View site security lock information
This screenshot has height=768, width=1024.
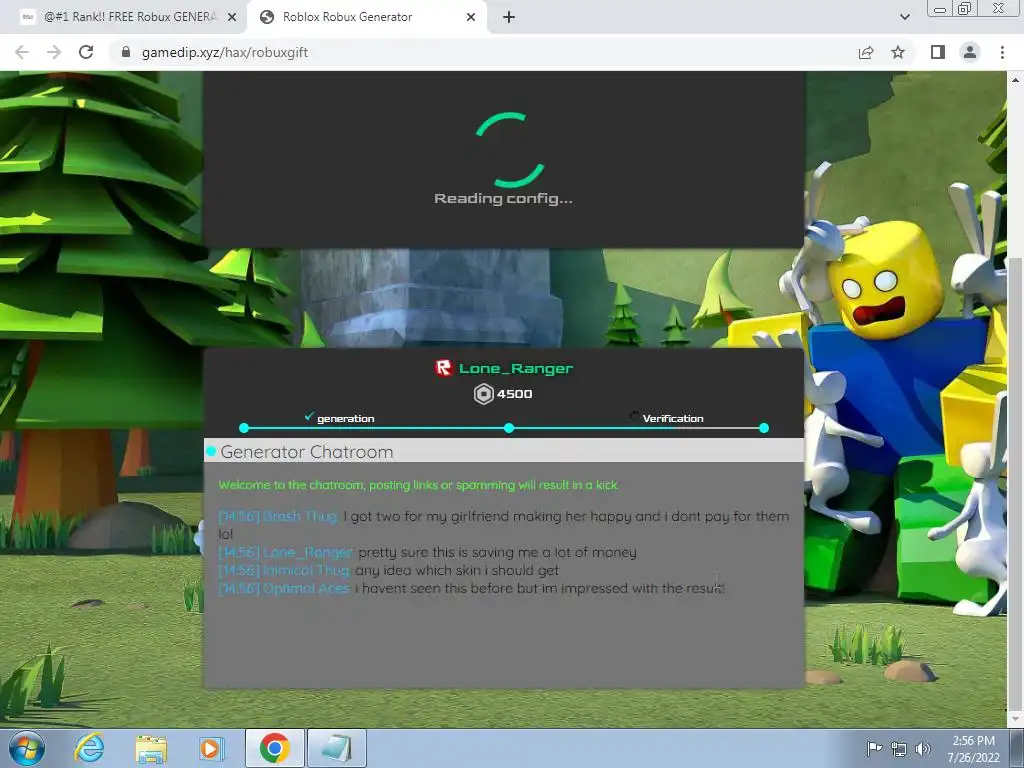click(126, 52)
